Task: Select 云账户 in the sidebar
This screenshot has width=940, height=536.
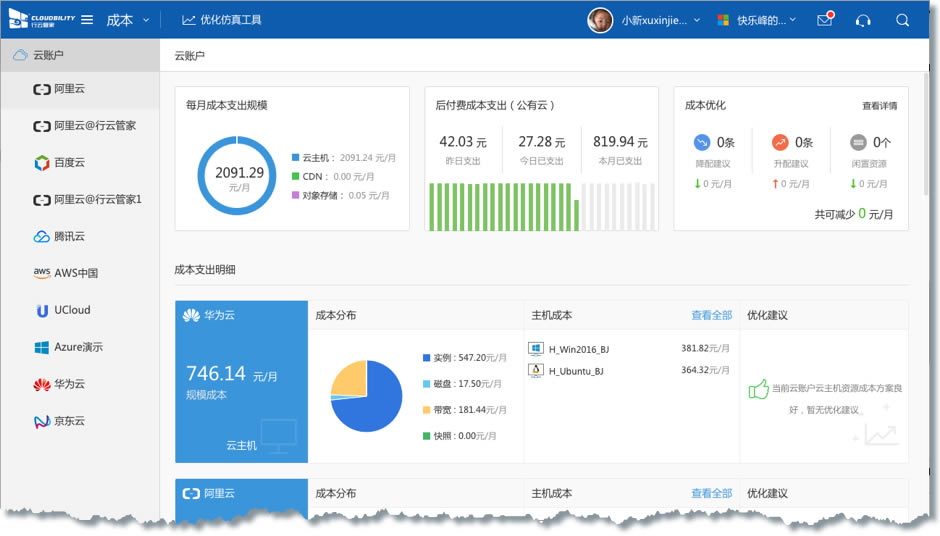Action: tap(80, 55)
